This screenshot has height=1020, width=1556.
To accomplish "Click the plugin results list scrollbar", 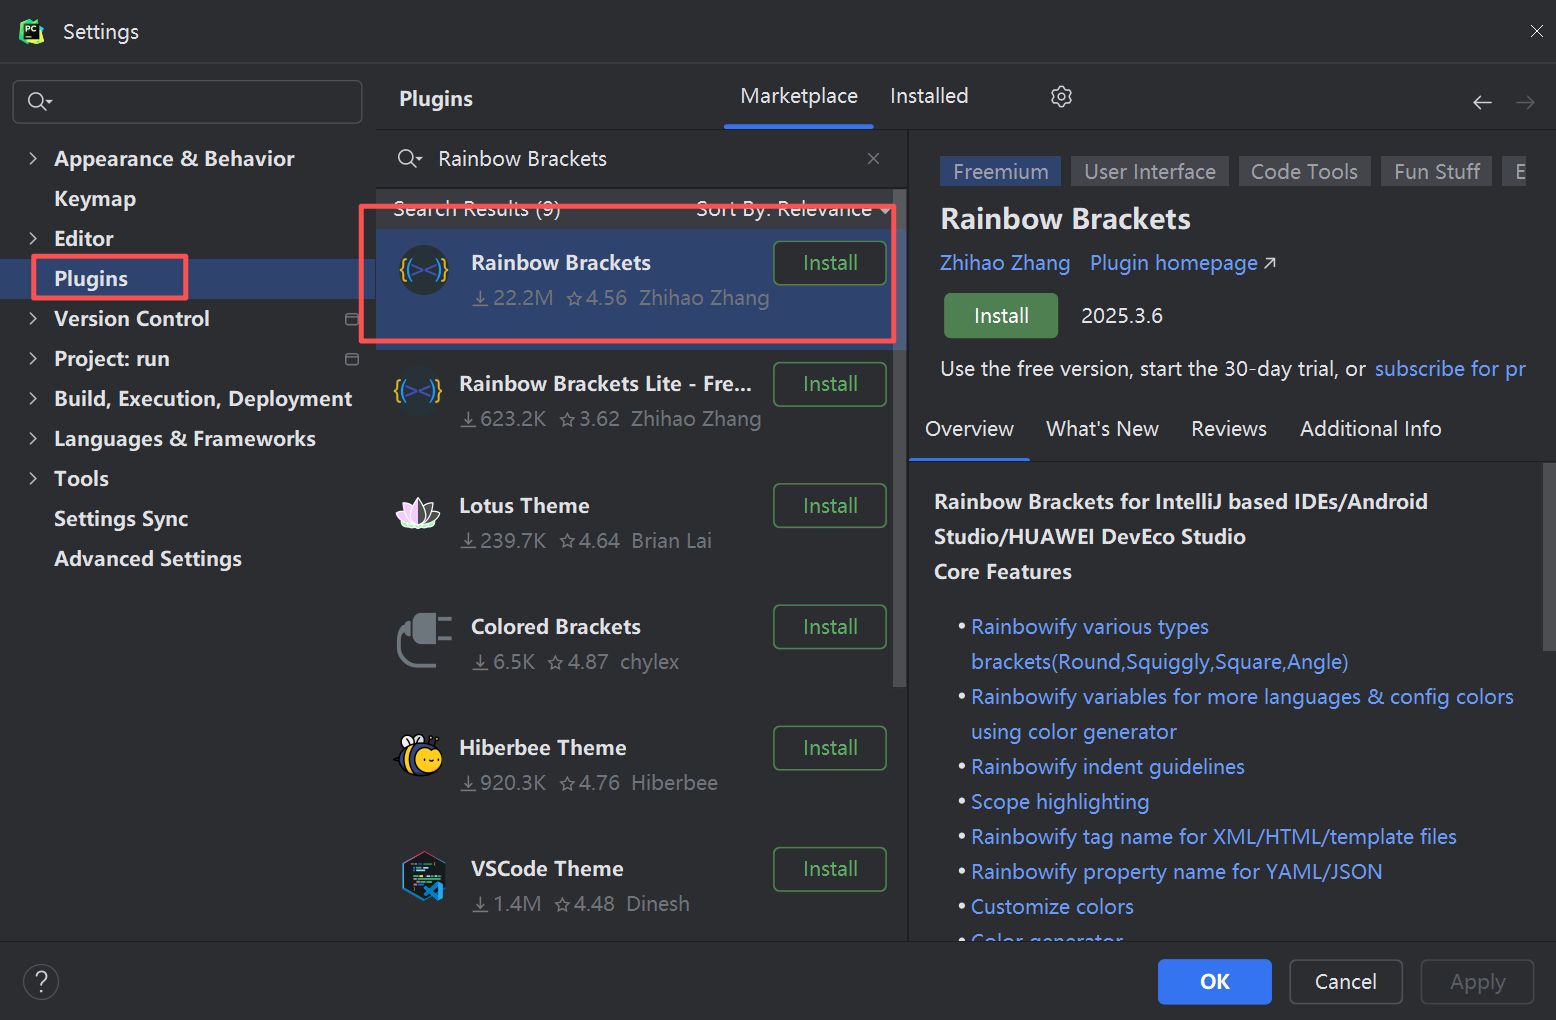I will tap(899, 438).
